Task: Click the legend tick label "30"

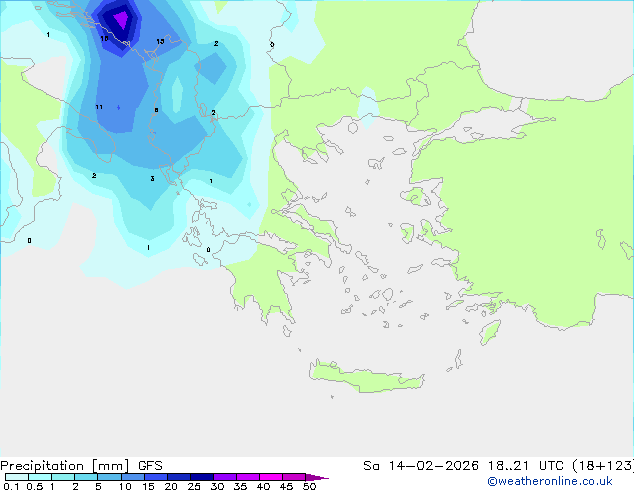Action: pos(217,486)
